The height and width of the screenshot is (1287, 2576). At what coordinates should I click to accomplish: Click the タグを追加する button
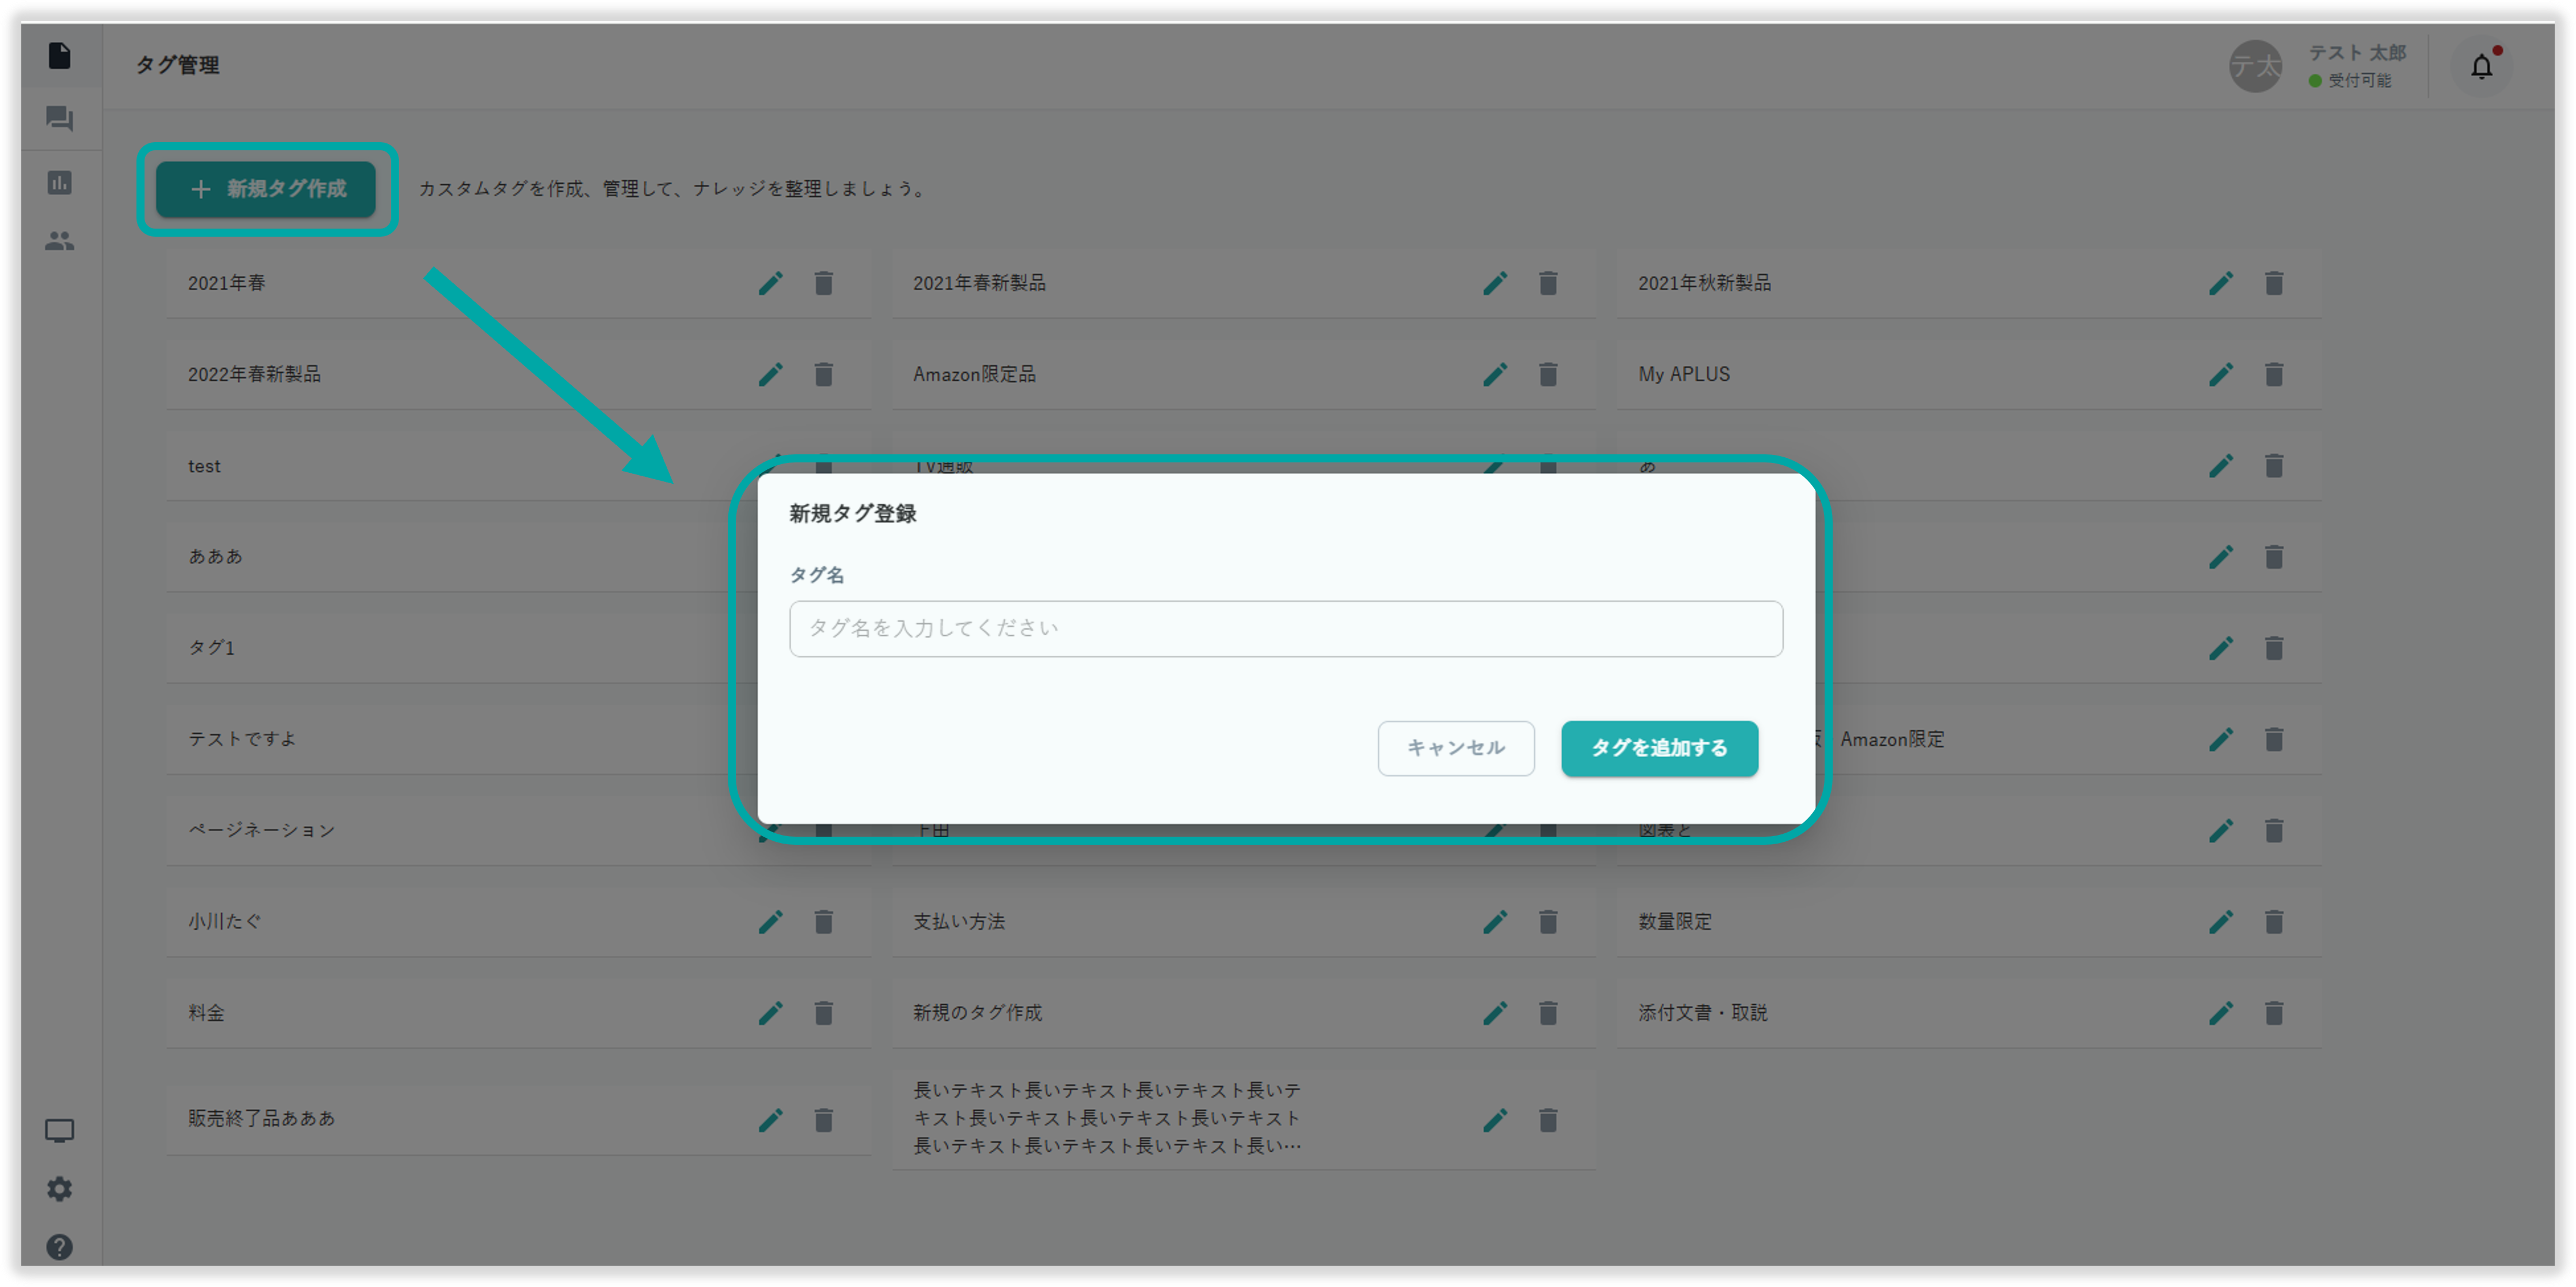(1659, 748)
